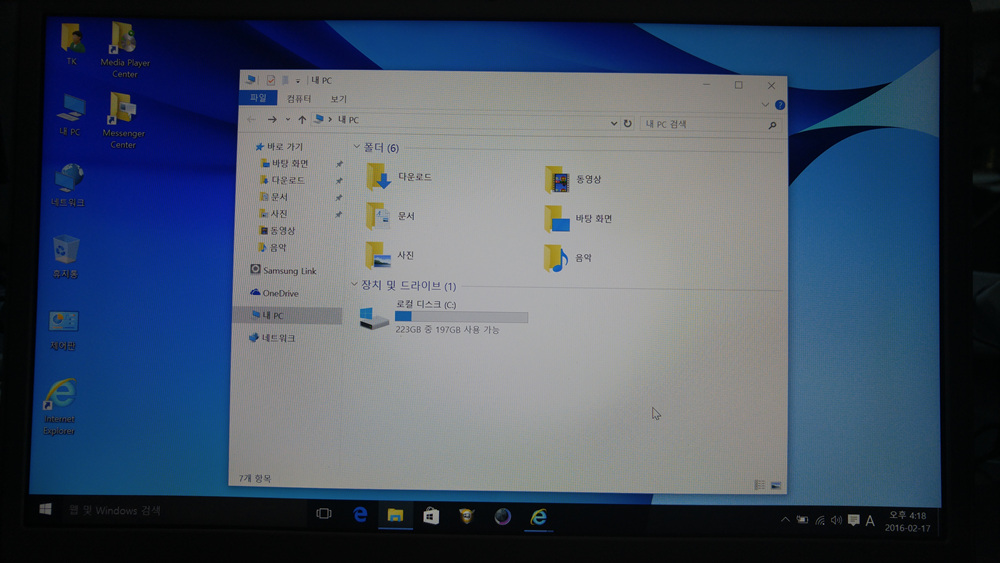Image resolution: width=1000 pixels, height=563 pixels.
Task: Click the C: drive capacity bar
Action: [461, 317]
